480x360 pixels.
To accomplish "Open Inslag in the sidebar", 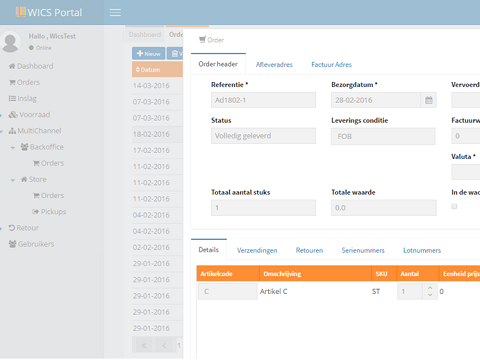I will (x=23, y=98).
